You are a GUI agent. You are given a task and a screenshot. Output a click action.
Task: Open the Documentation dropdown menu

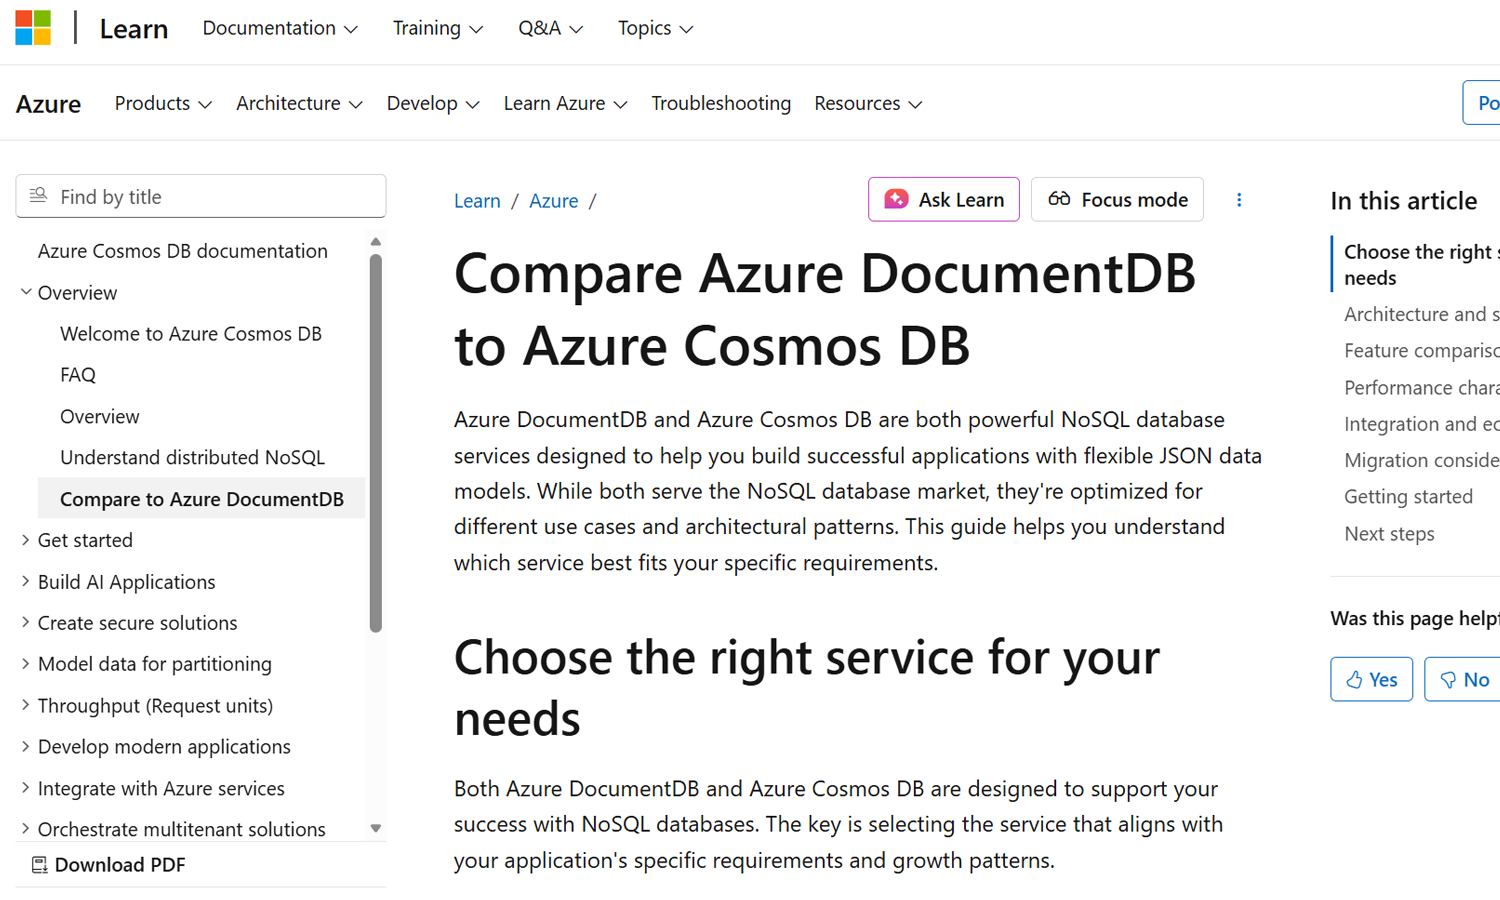(x=279, y=28)
